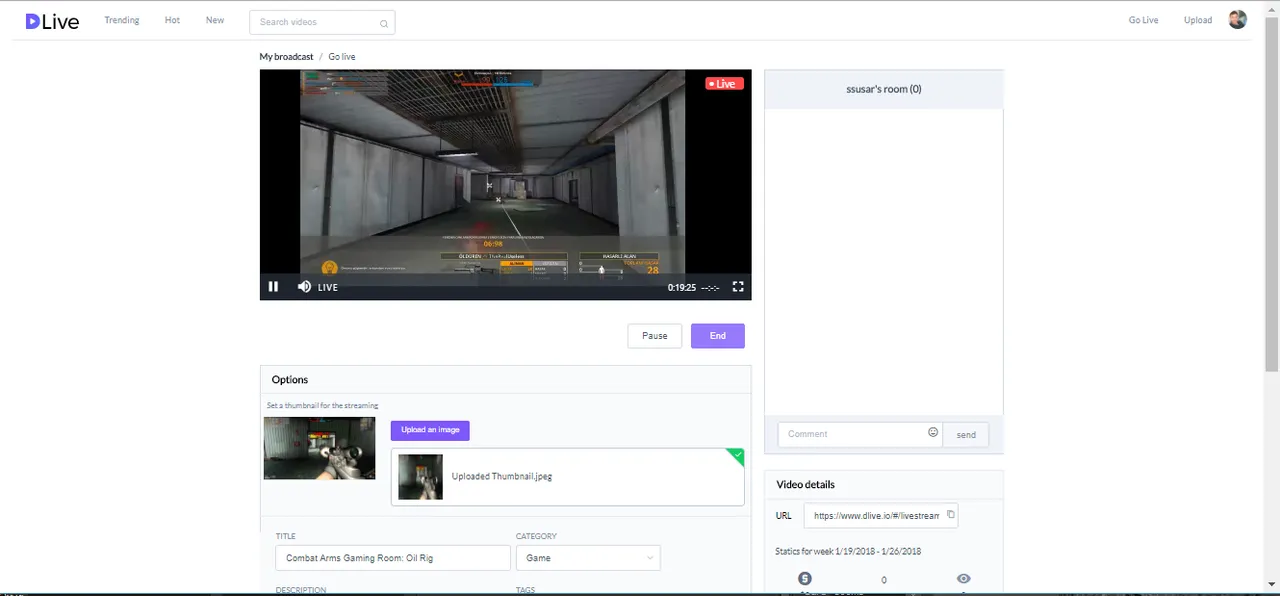Send the chat comment

(x=966, y=434)
